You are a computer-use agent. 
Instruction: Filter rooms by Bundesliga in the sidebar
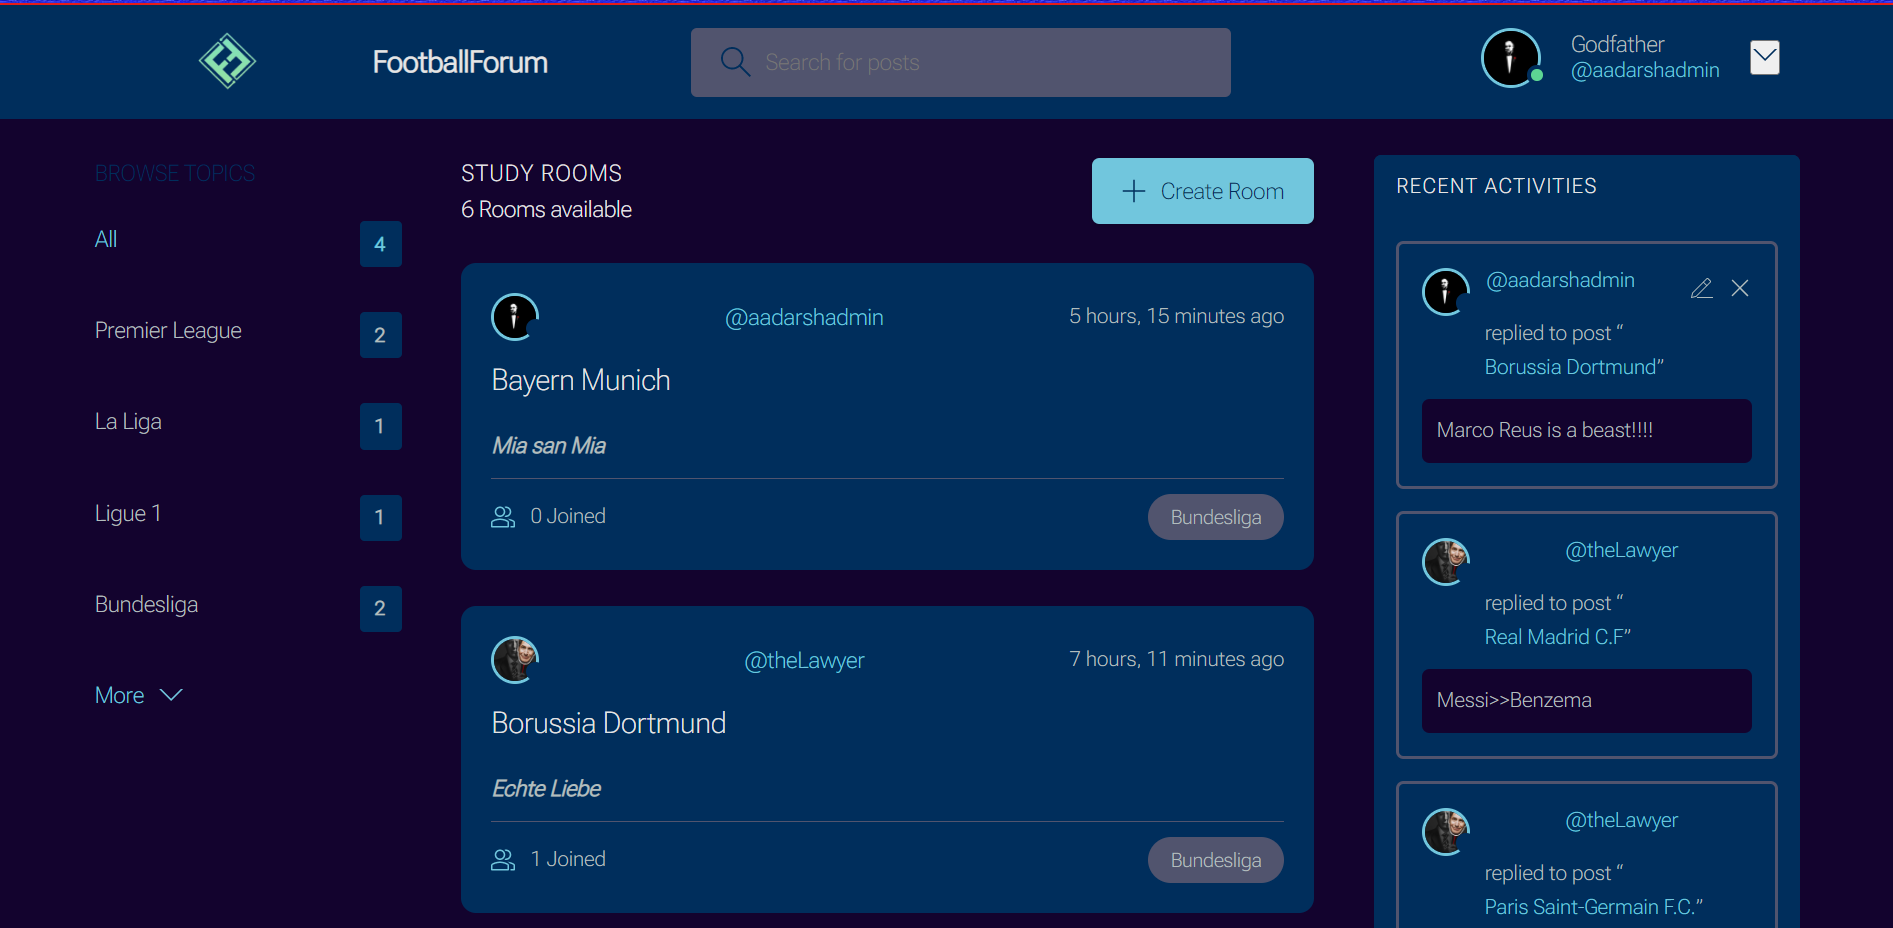(x=146, y=604)
